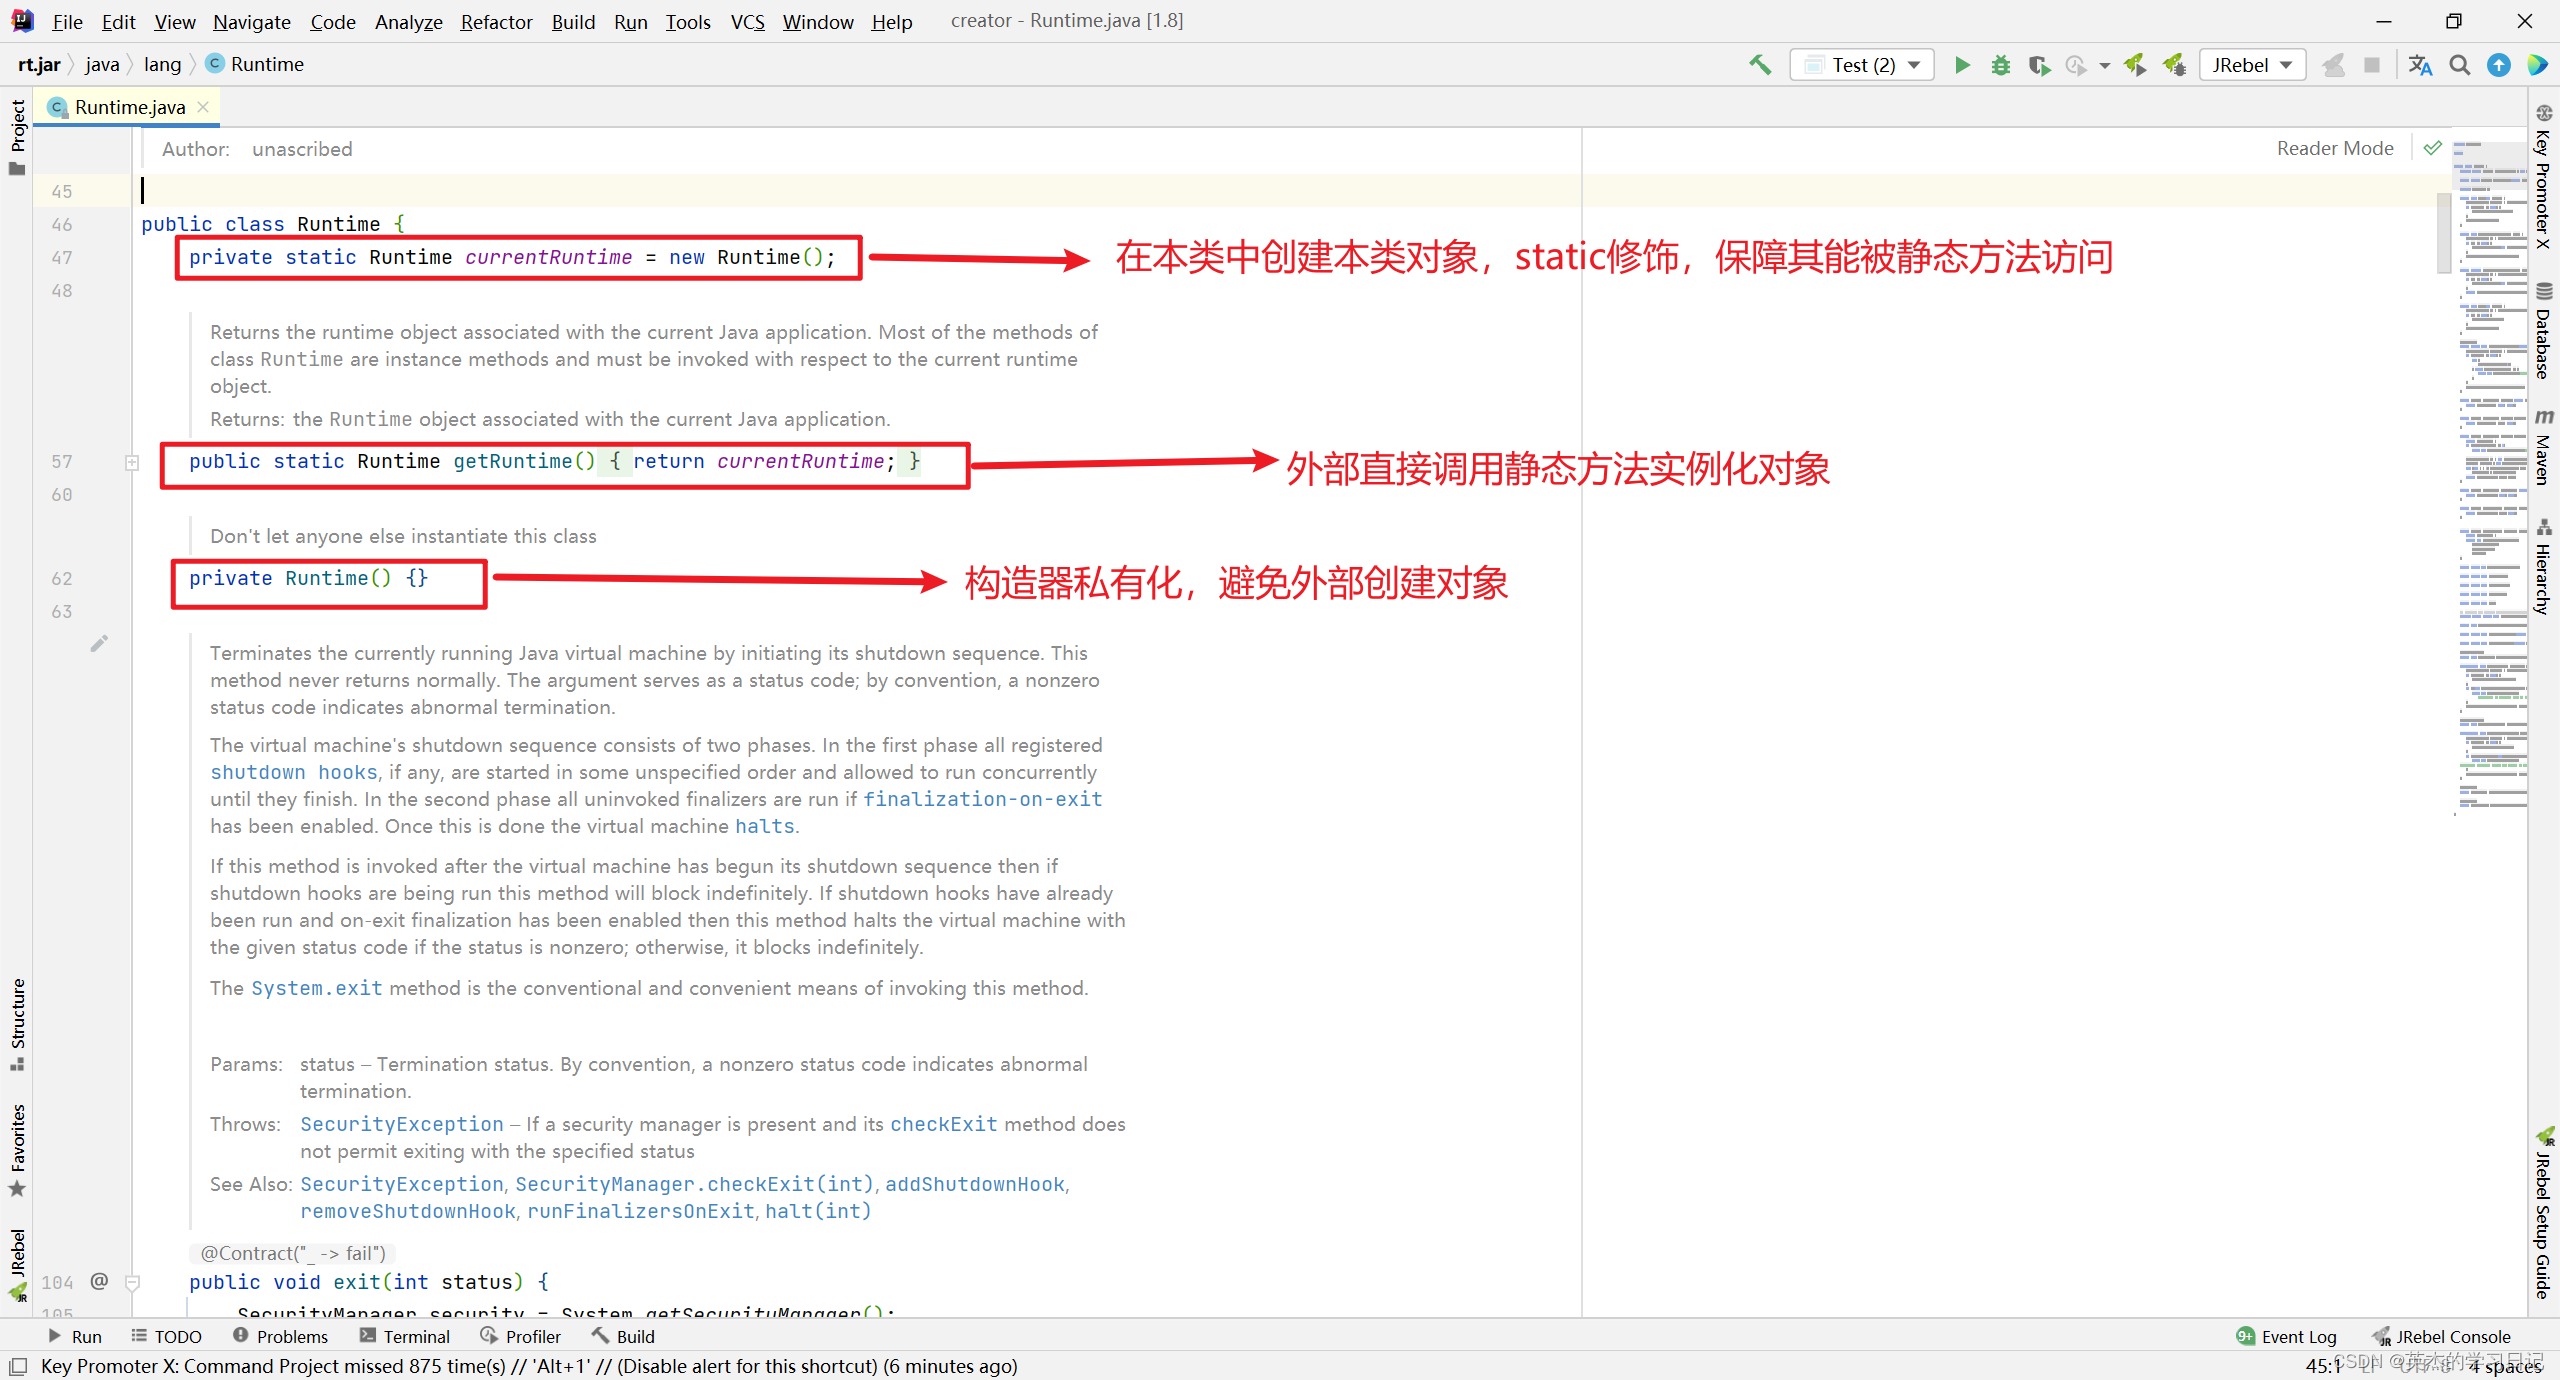Image resolution: width=2560 pixels, height=1380 pixels.
Task: Open the Refactor menu
Action: (496, 22)
